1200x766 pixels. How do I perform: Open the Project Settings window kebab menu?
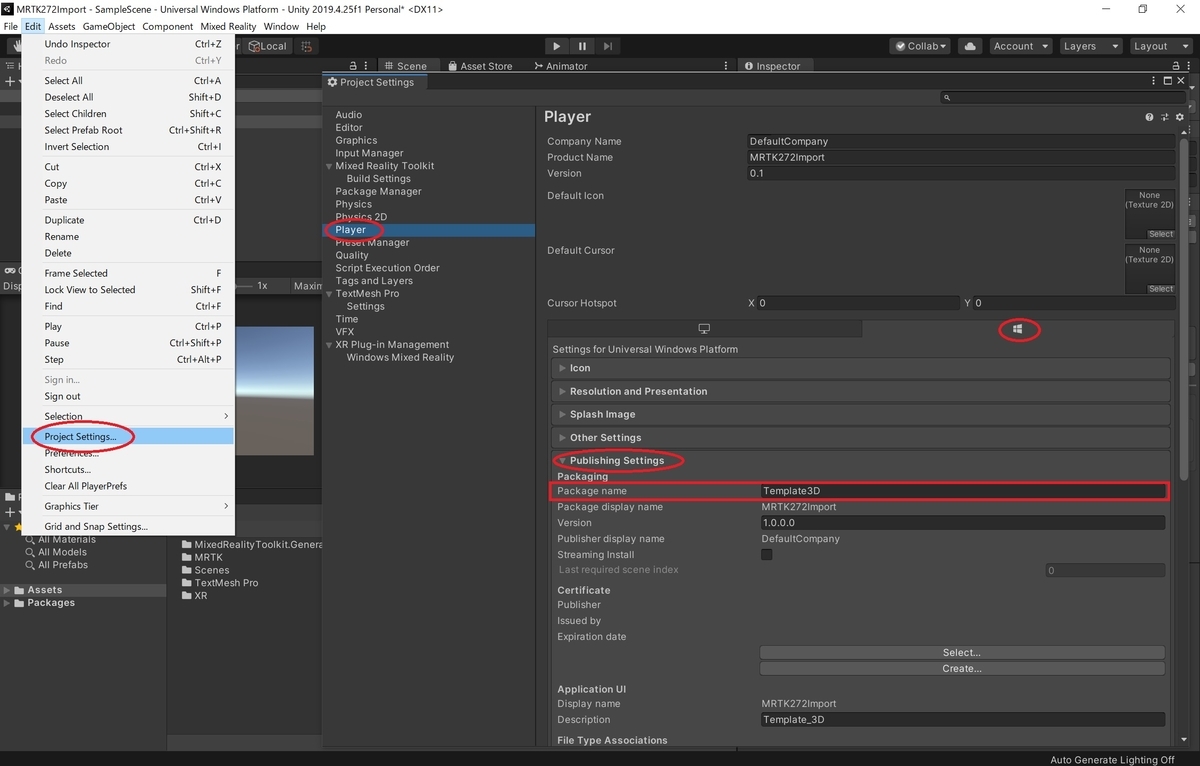pos(1151,82)
